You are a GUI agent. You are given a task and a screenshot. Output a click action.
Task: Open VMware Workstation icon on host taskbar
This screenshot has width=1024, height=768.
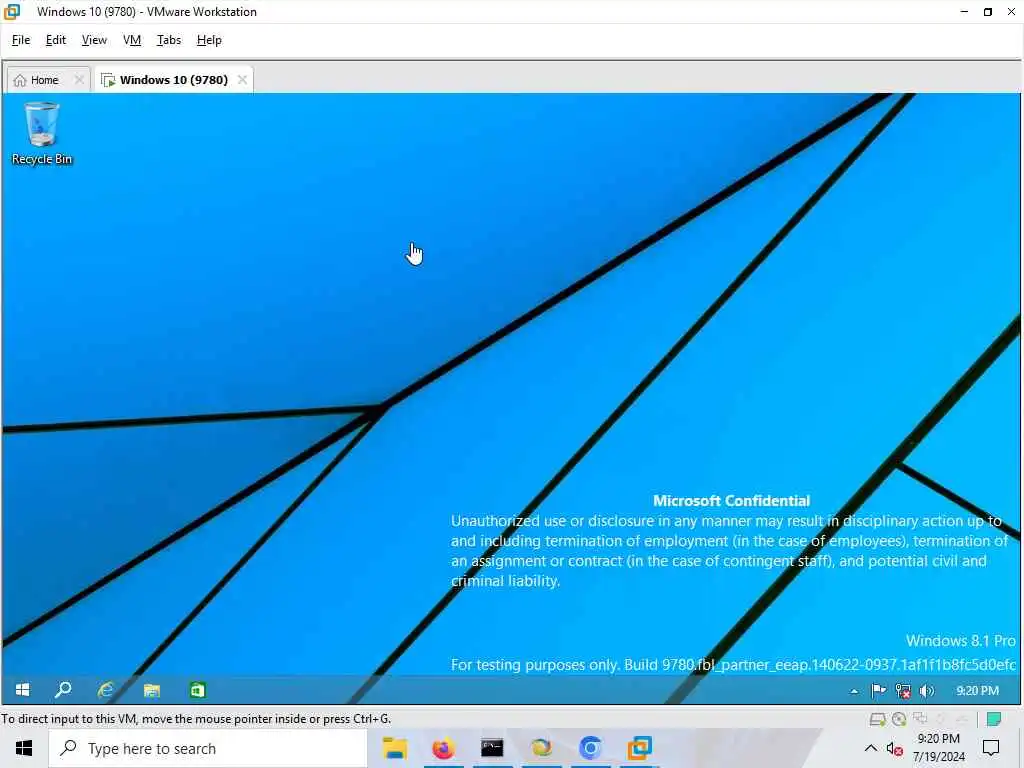coord(639,748)
